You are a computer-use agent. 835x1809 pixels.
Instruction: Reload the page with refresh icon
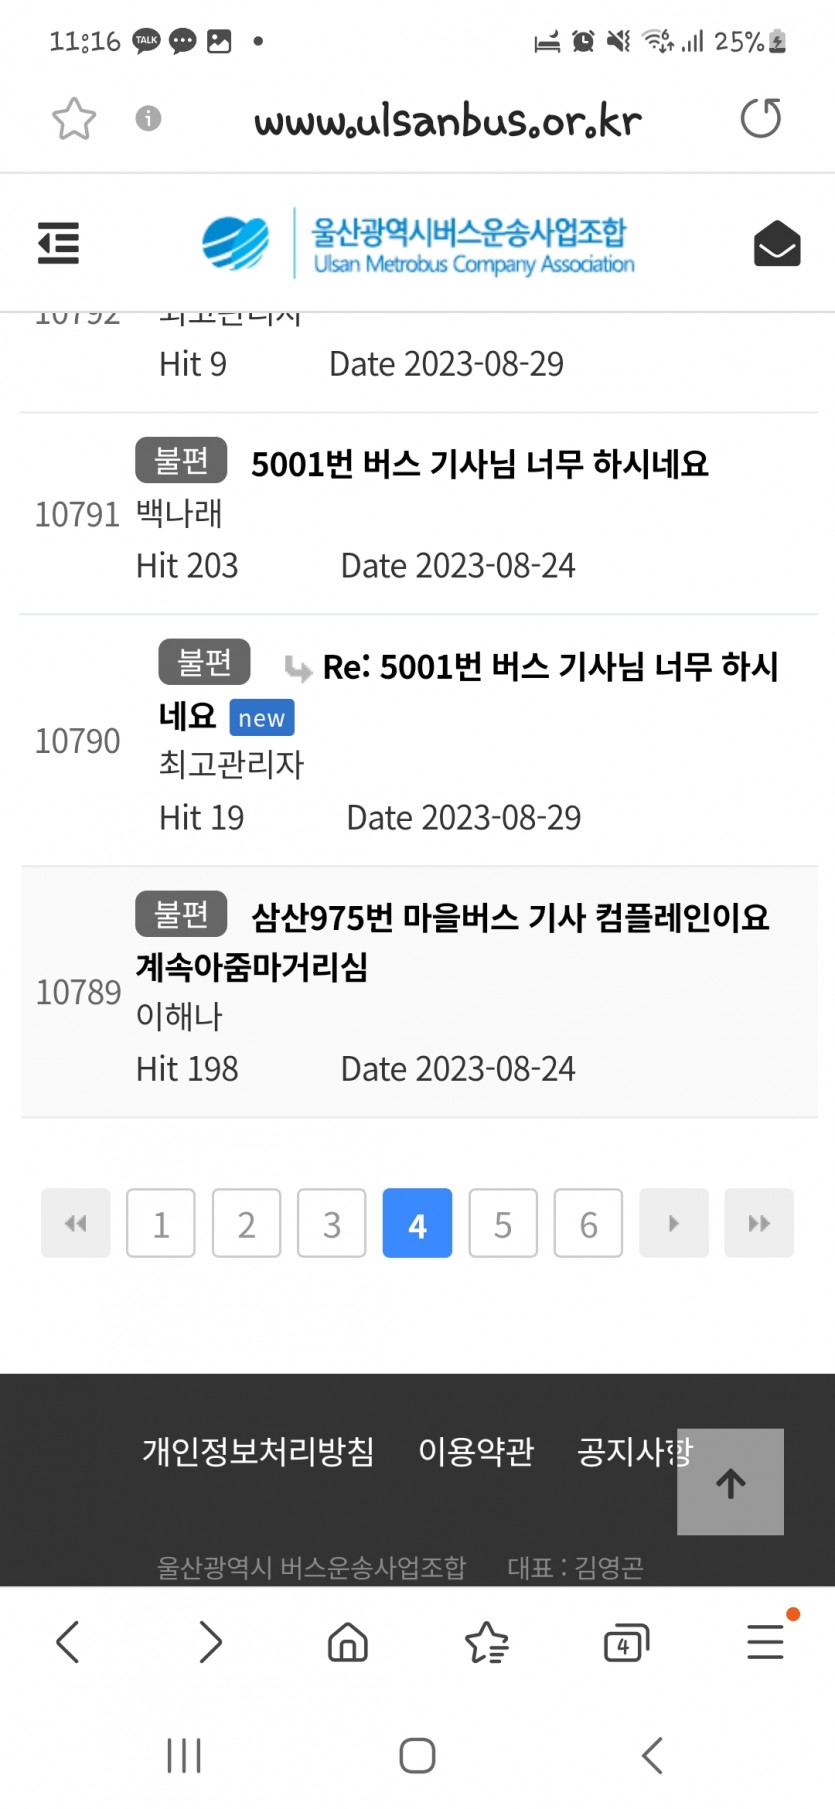pyautogui.click(x=760, y=119)
